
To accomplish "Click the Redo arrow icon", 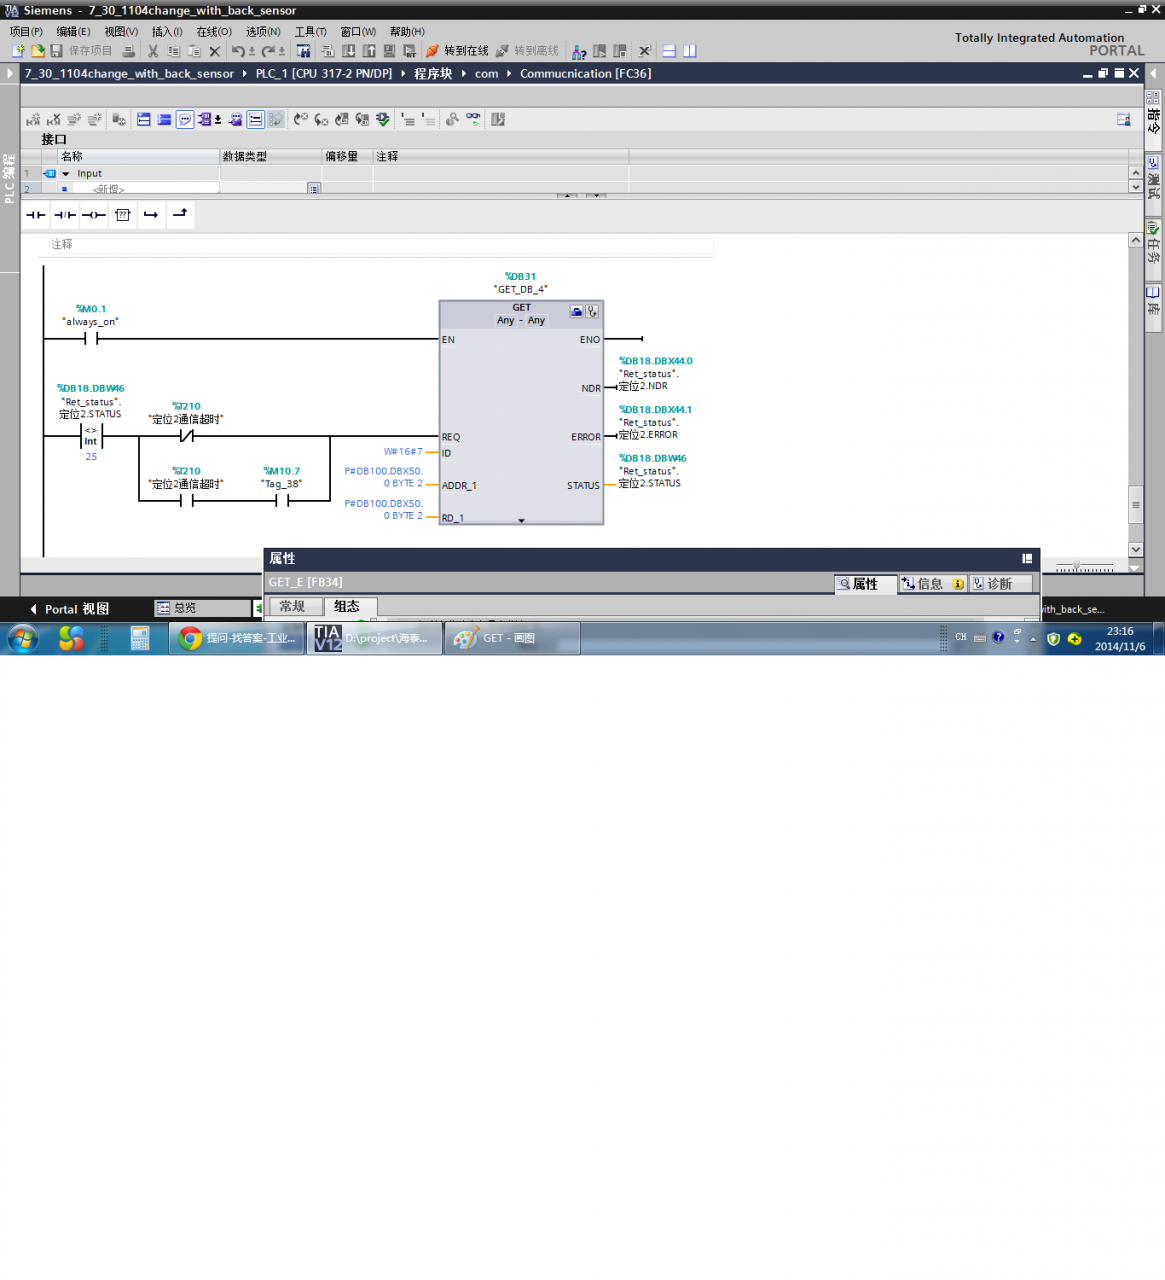I will click(x=268, y=51).
